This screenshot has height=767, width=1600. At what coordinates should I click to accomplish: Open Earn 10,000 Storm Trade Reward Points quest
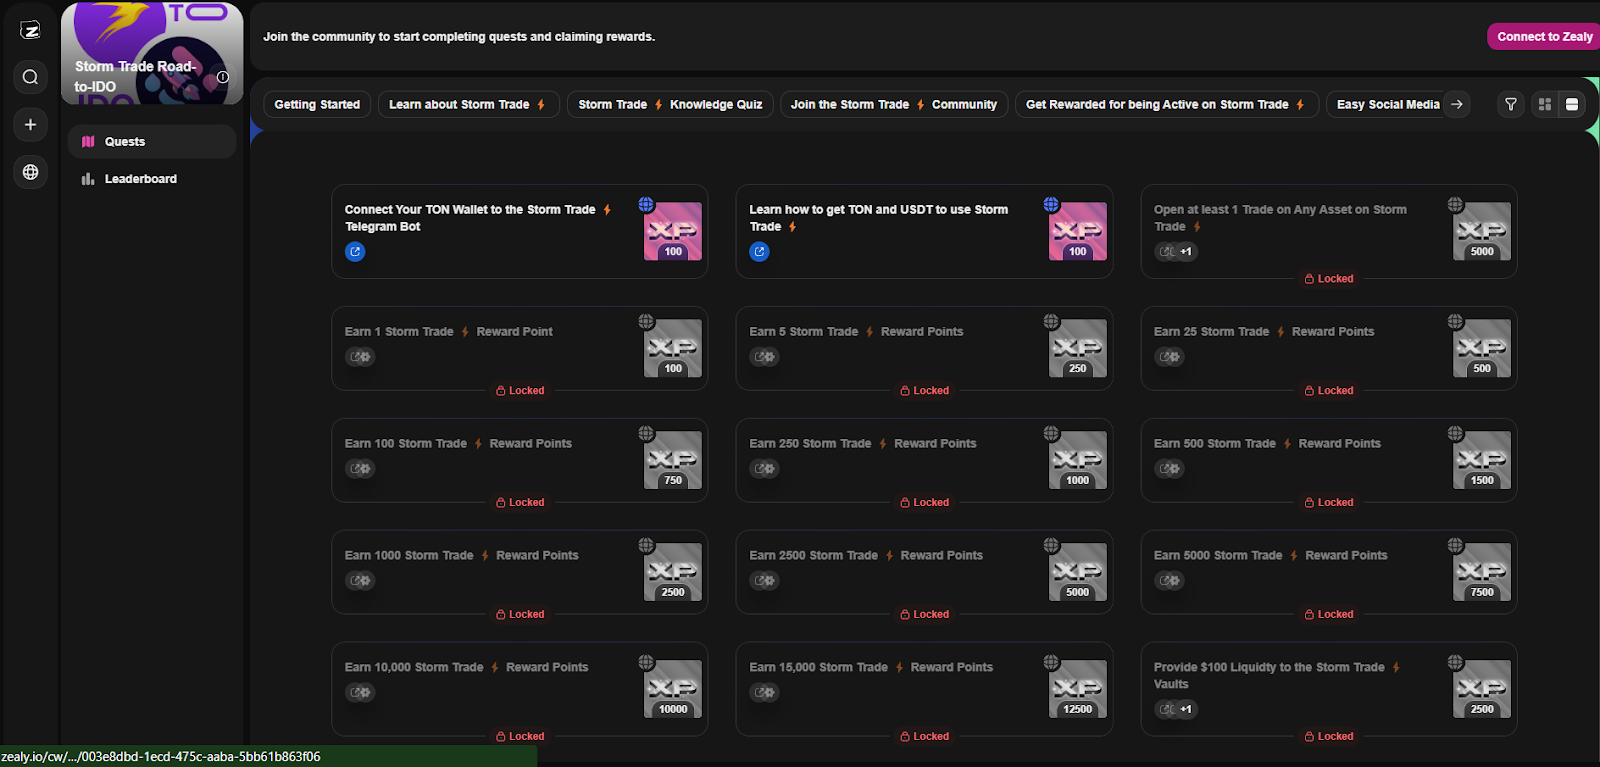point(466,668)
